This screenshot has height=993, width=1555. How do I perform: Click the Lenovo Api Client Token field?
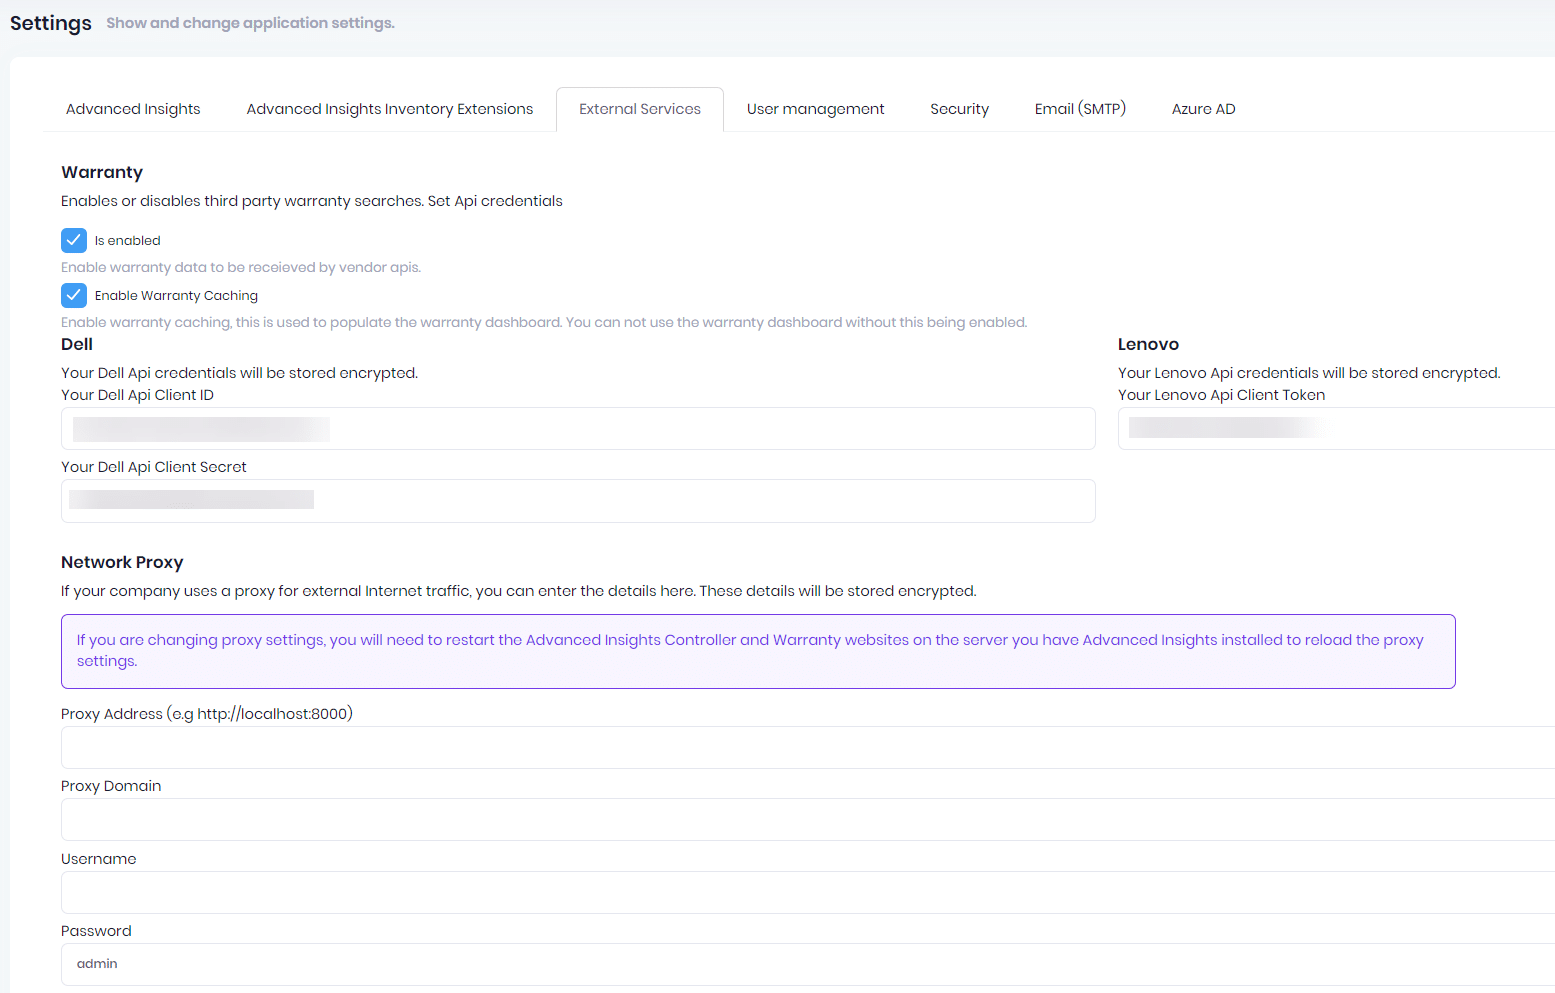1336,429
